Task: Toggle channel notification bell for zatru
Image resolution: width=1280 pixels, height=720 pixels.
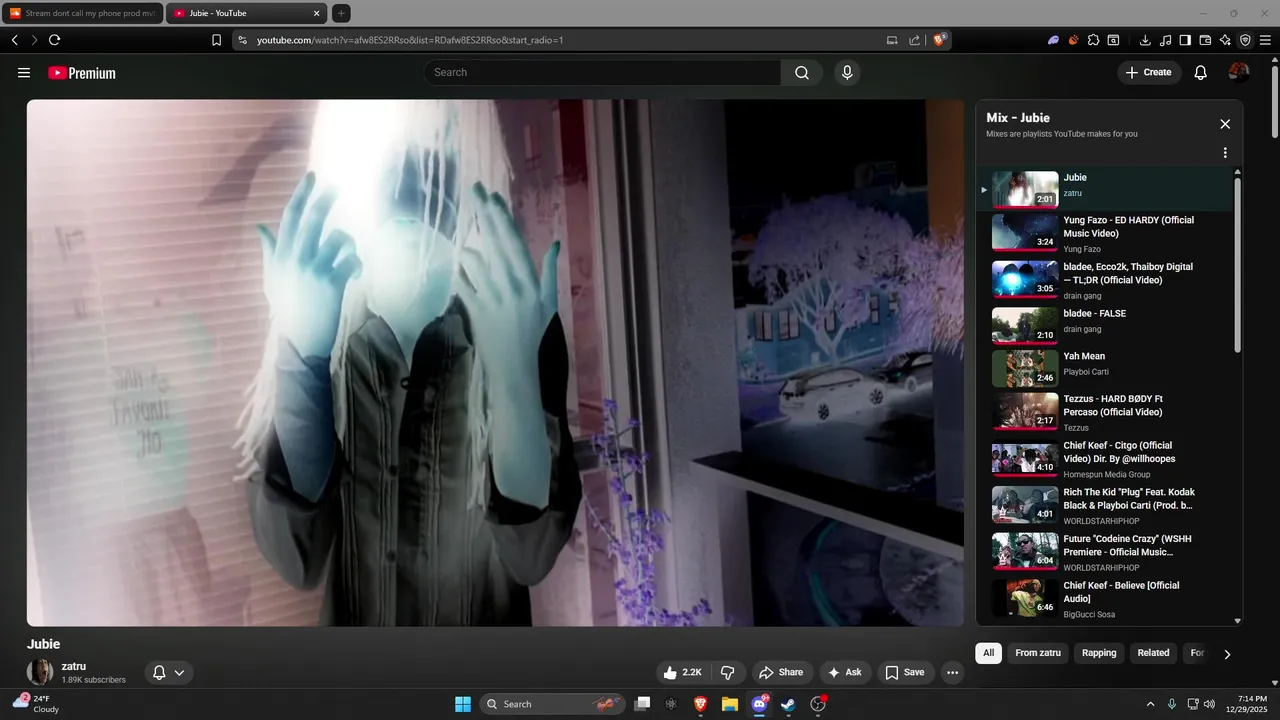Action: coord(168,672)
